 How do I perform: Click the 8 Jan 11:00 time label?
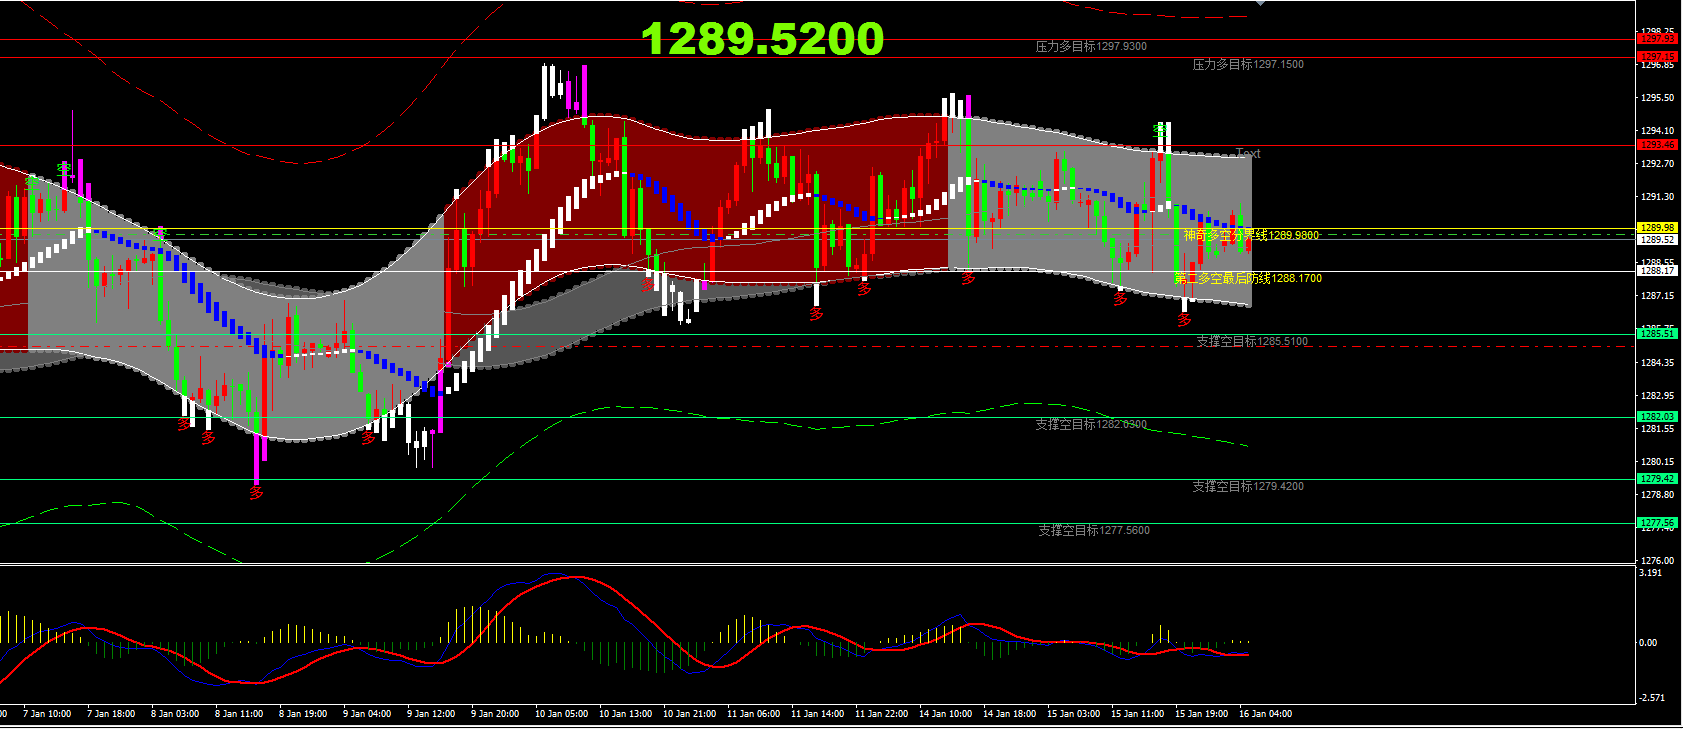point(239,714)
